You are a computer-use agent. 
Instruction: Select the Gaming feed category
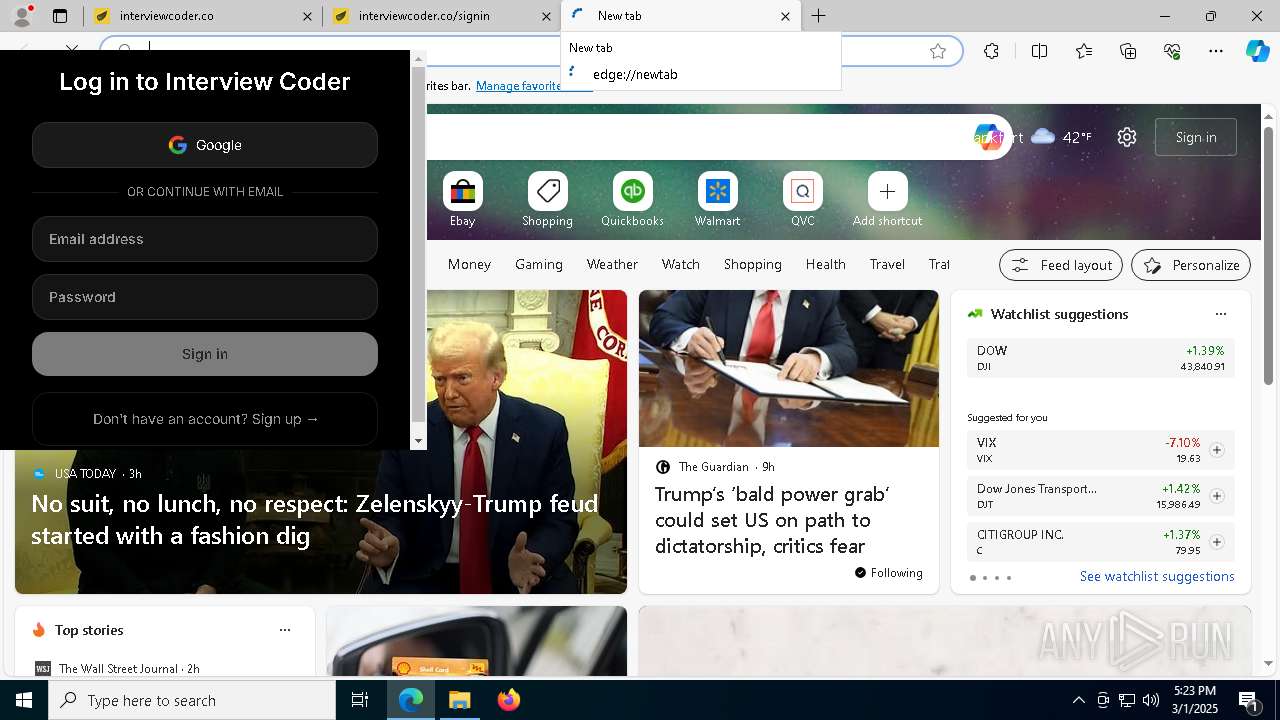539,264
